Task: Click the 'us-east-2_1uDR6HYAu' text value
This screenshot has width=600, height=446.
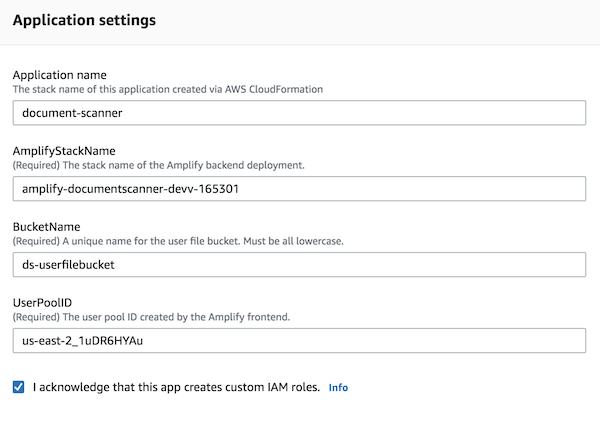Action: tap(89, 340)
